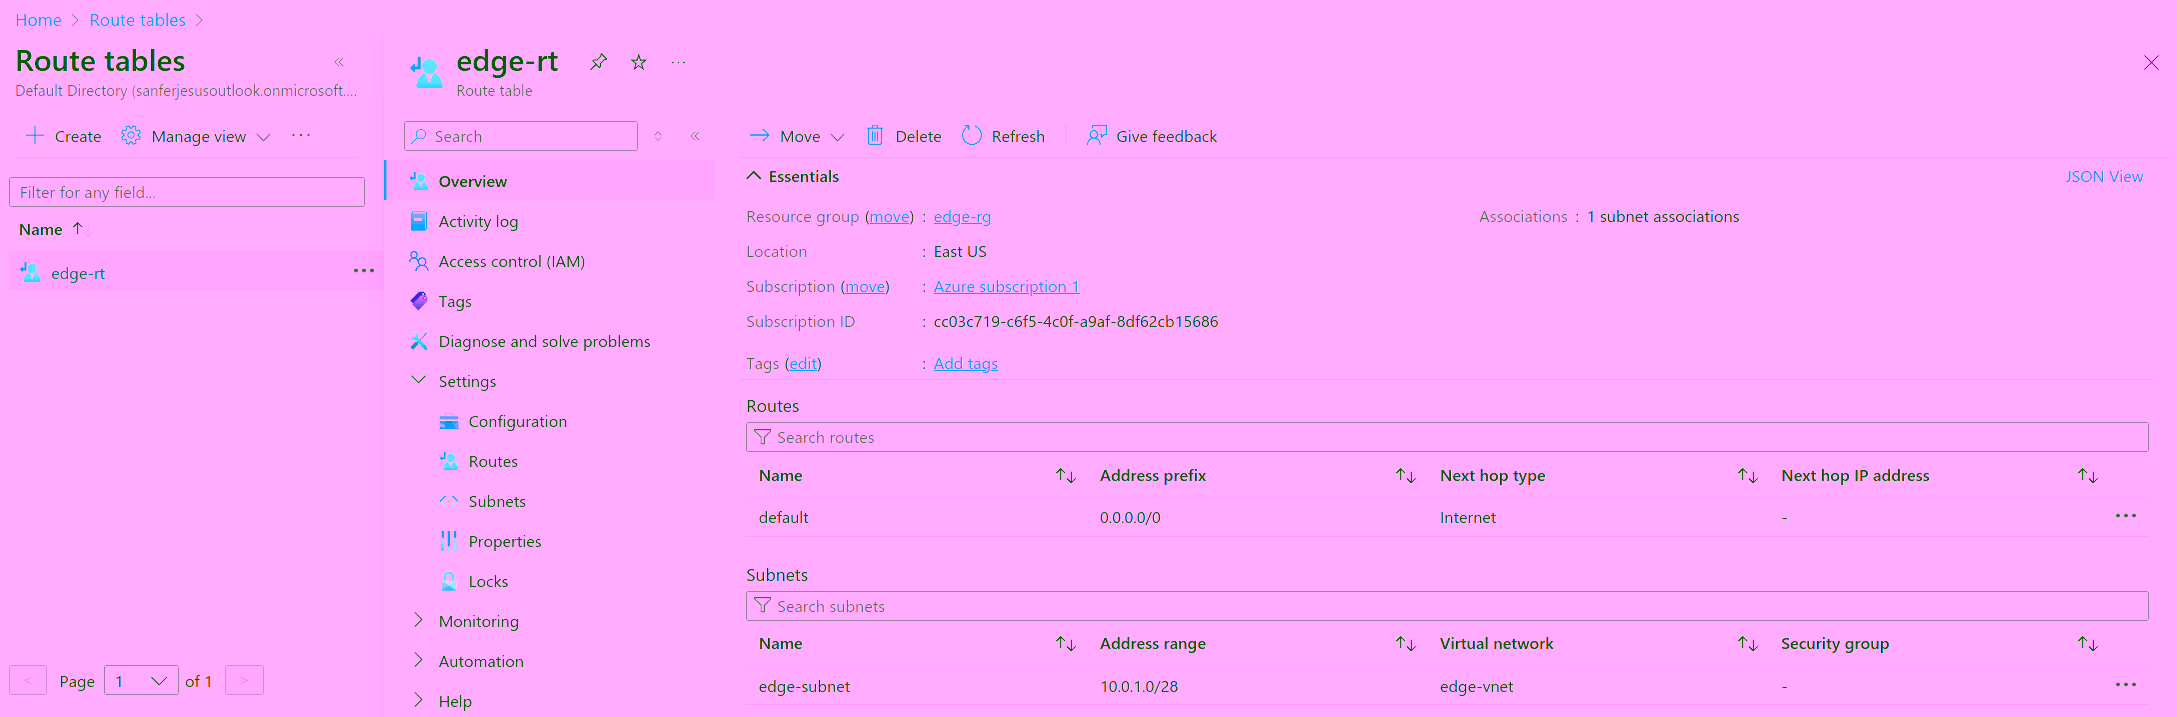Click edit link beside Tags
The image size is (2177, 717).
click(803, 363)
